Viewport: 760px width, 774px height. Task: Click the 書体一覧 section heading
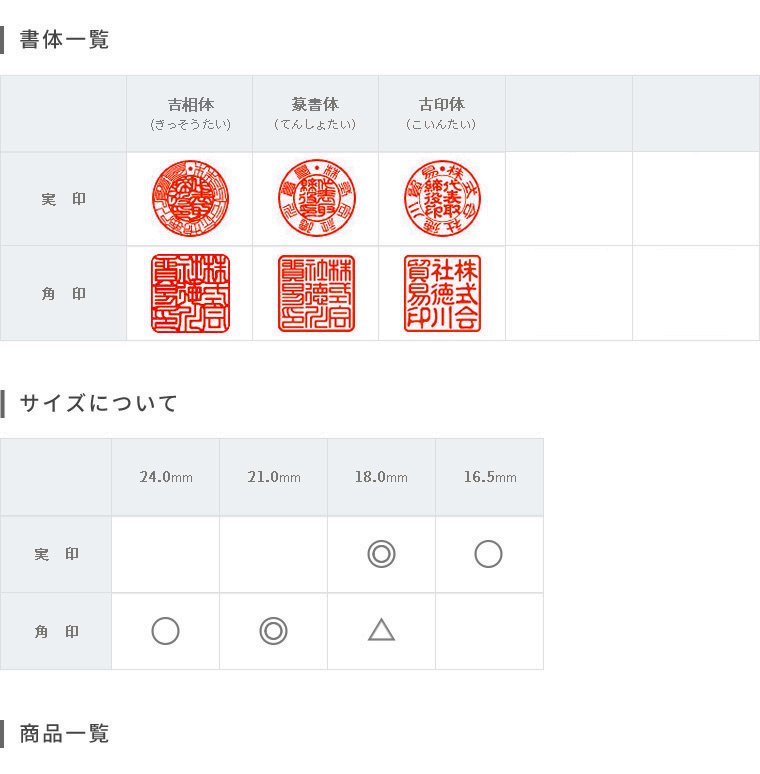pyautogui.click(x=64, y=39)
